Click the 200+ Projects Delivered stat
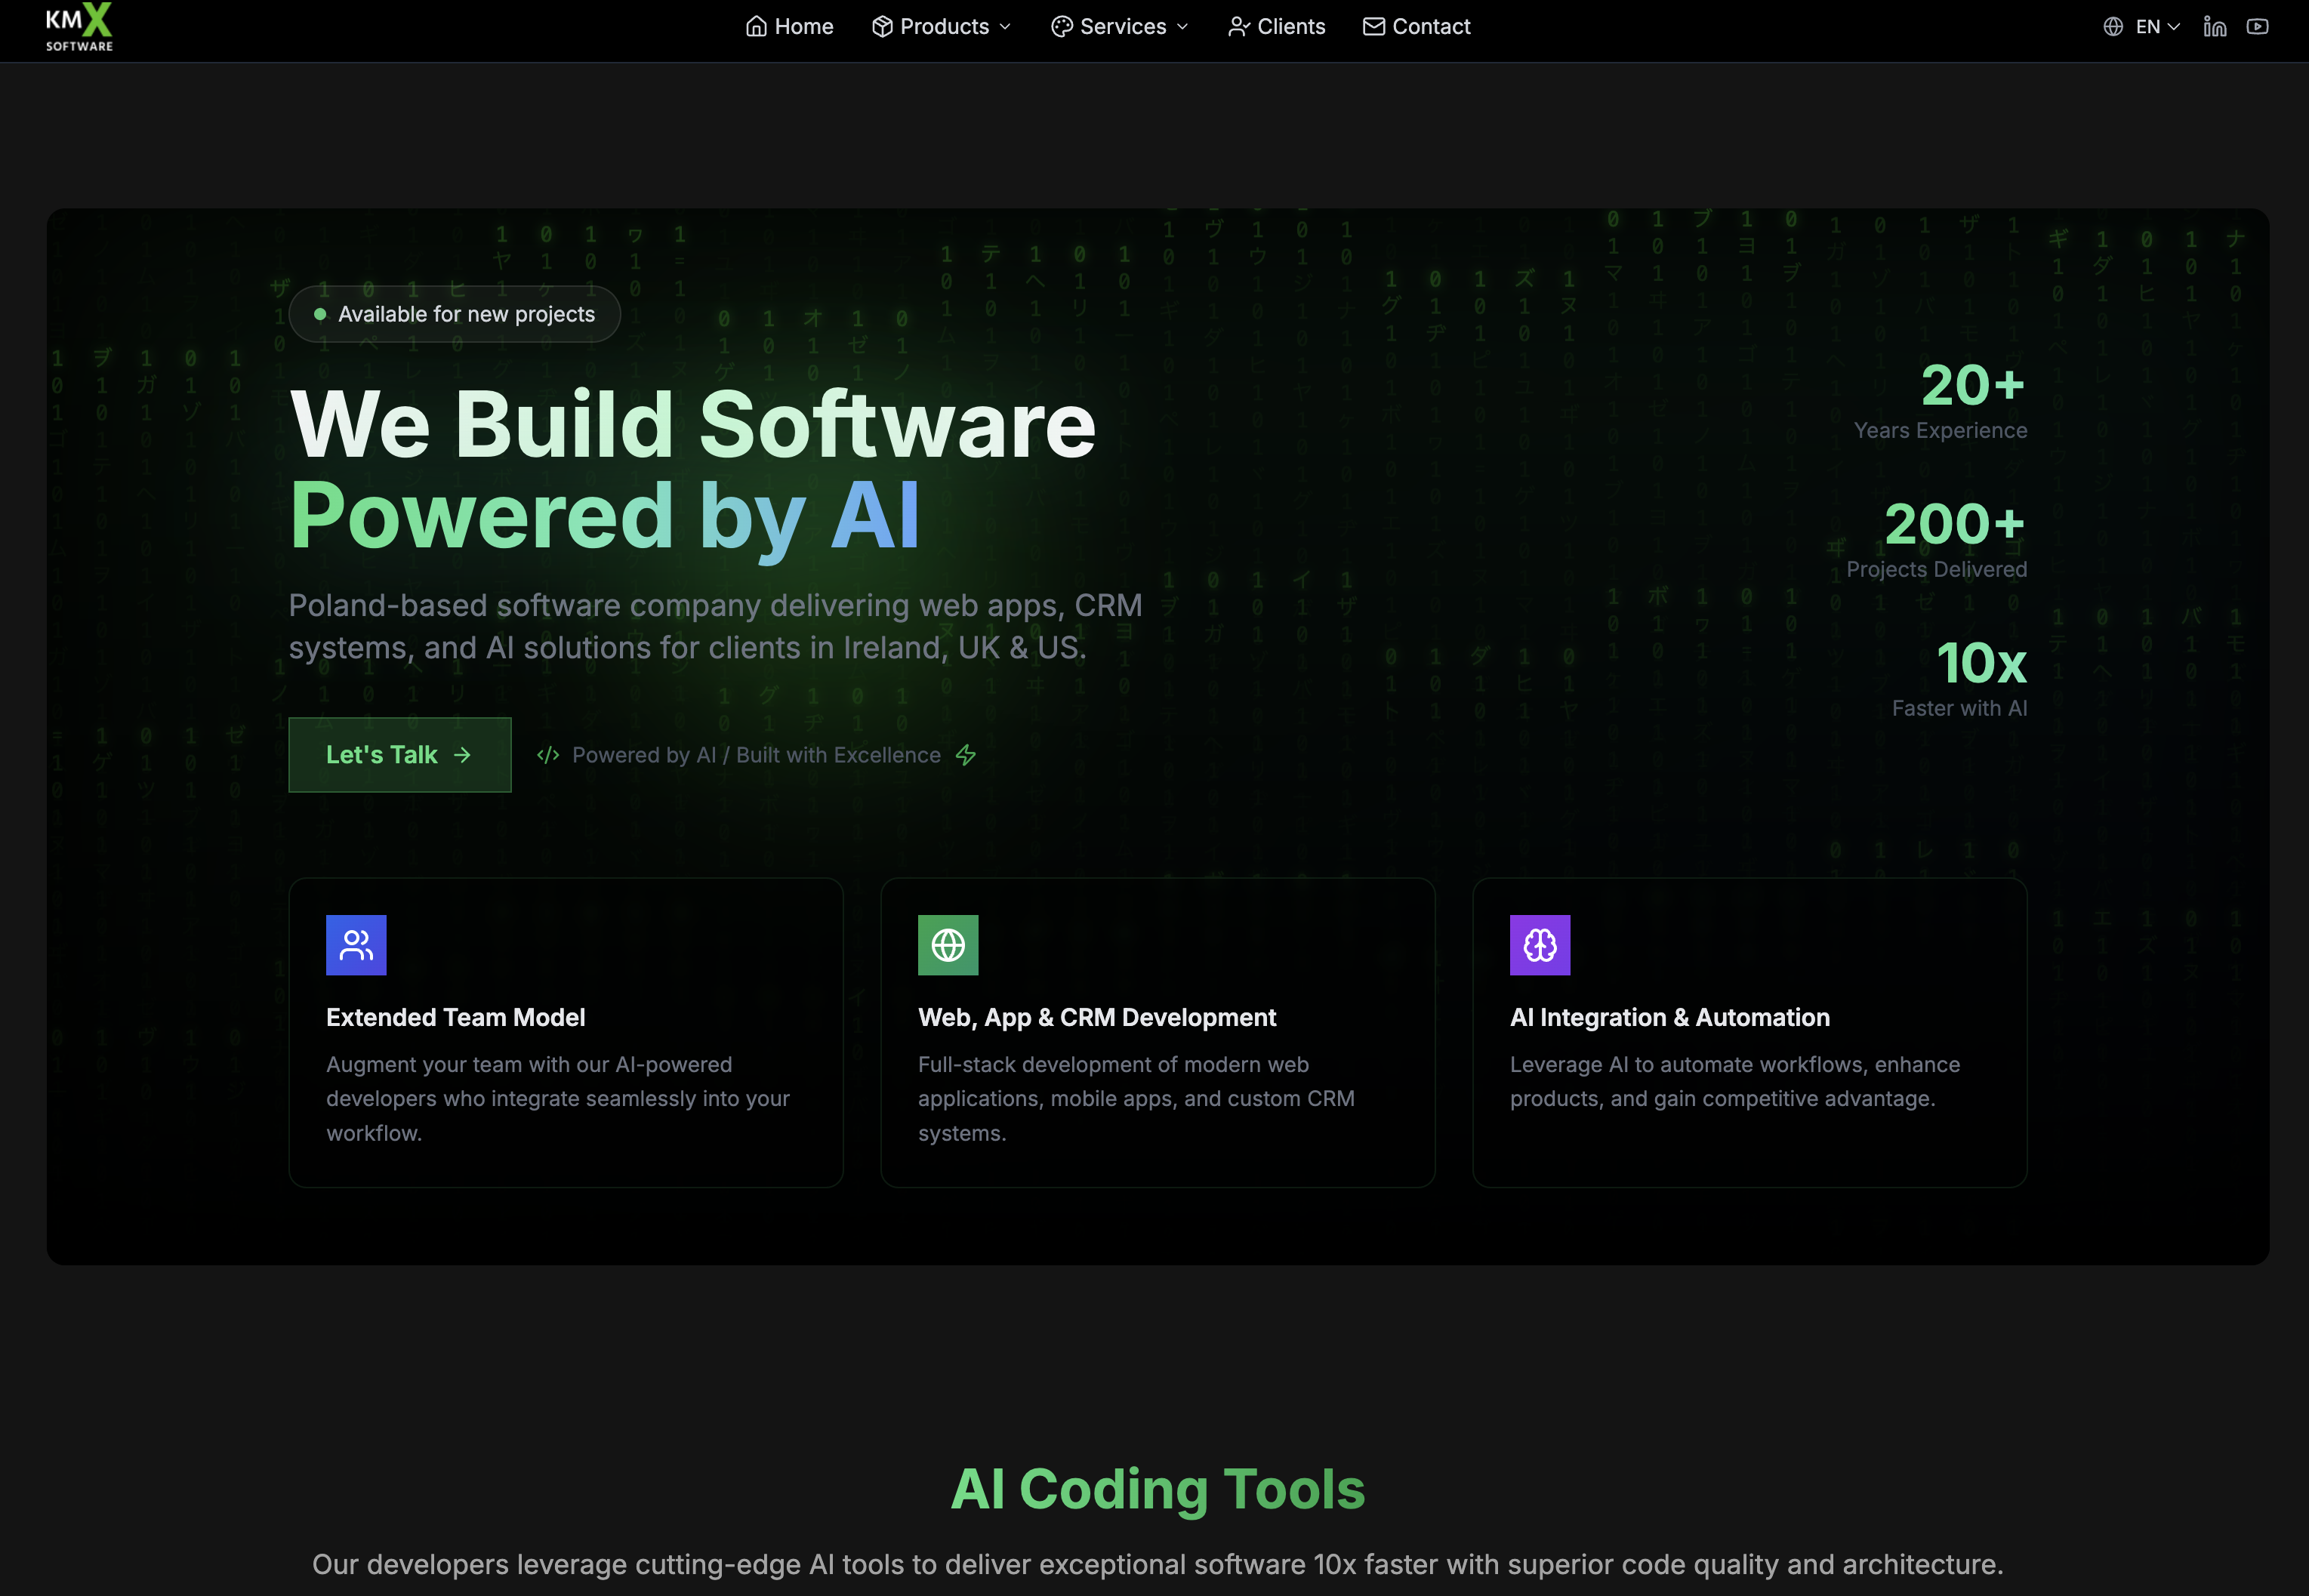Screen dimensions: 2309x1596 coord(1936,540)
